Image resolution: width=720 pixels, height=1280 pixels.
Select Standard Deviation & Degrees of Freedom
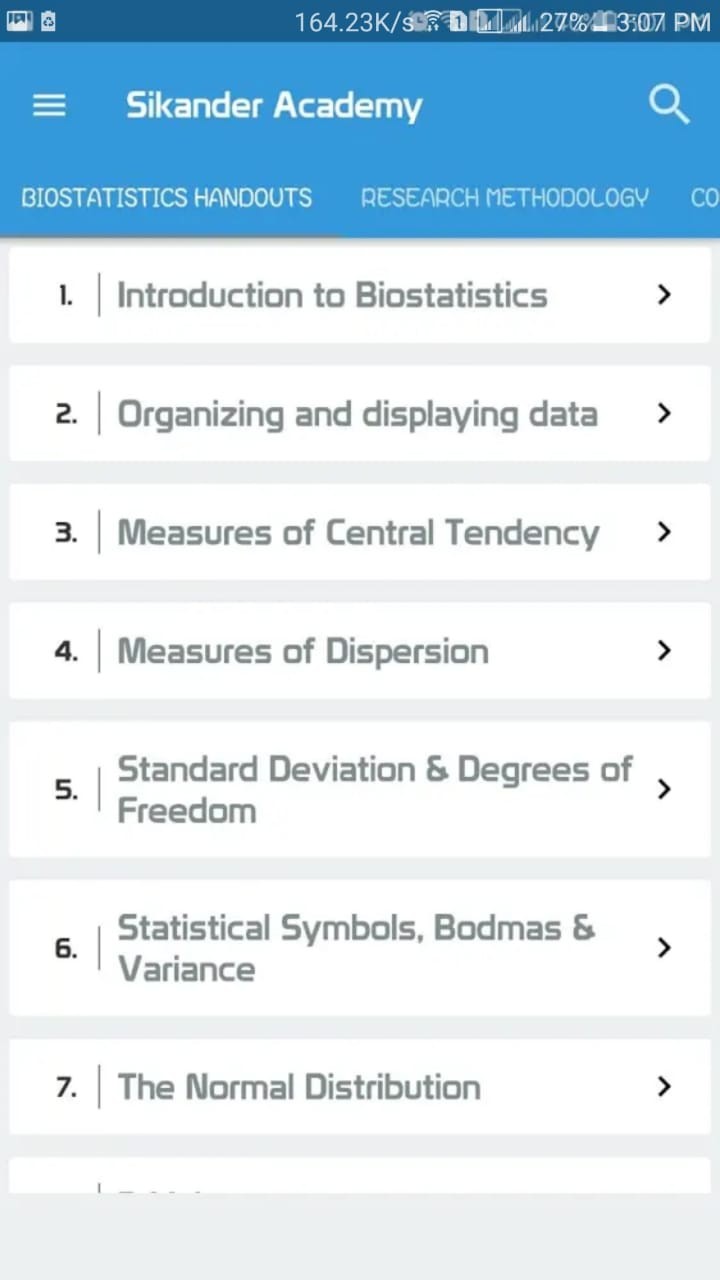coord(374,789)
